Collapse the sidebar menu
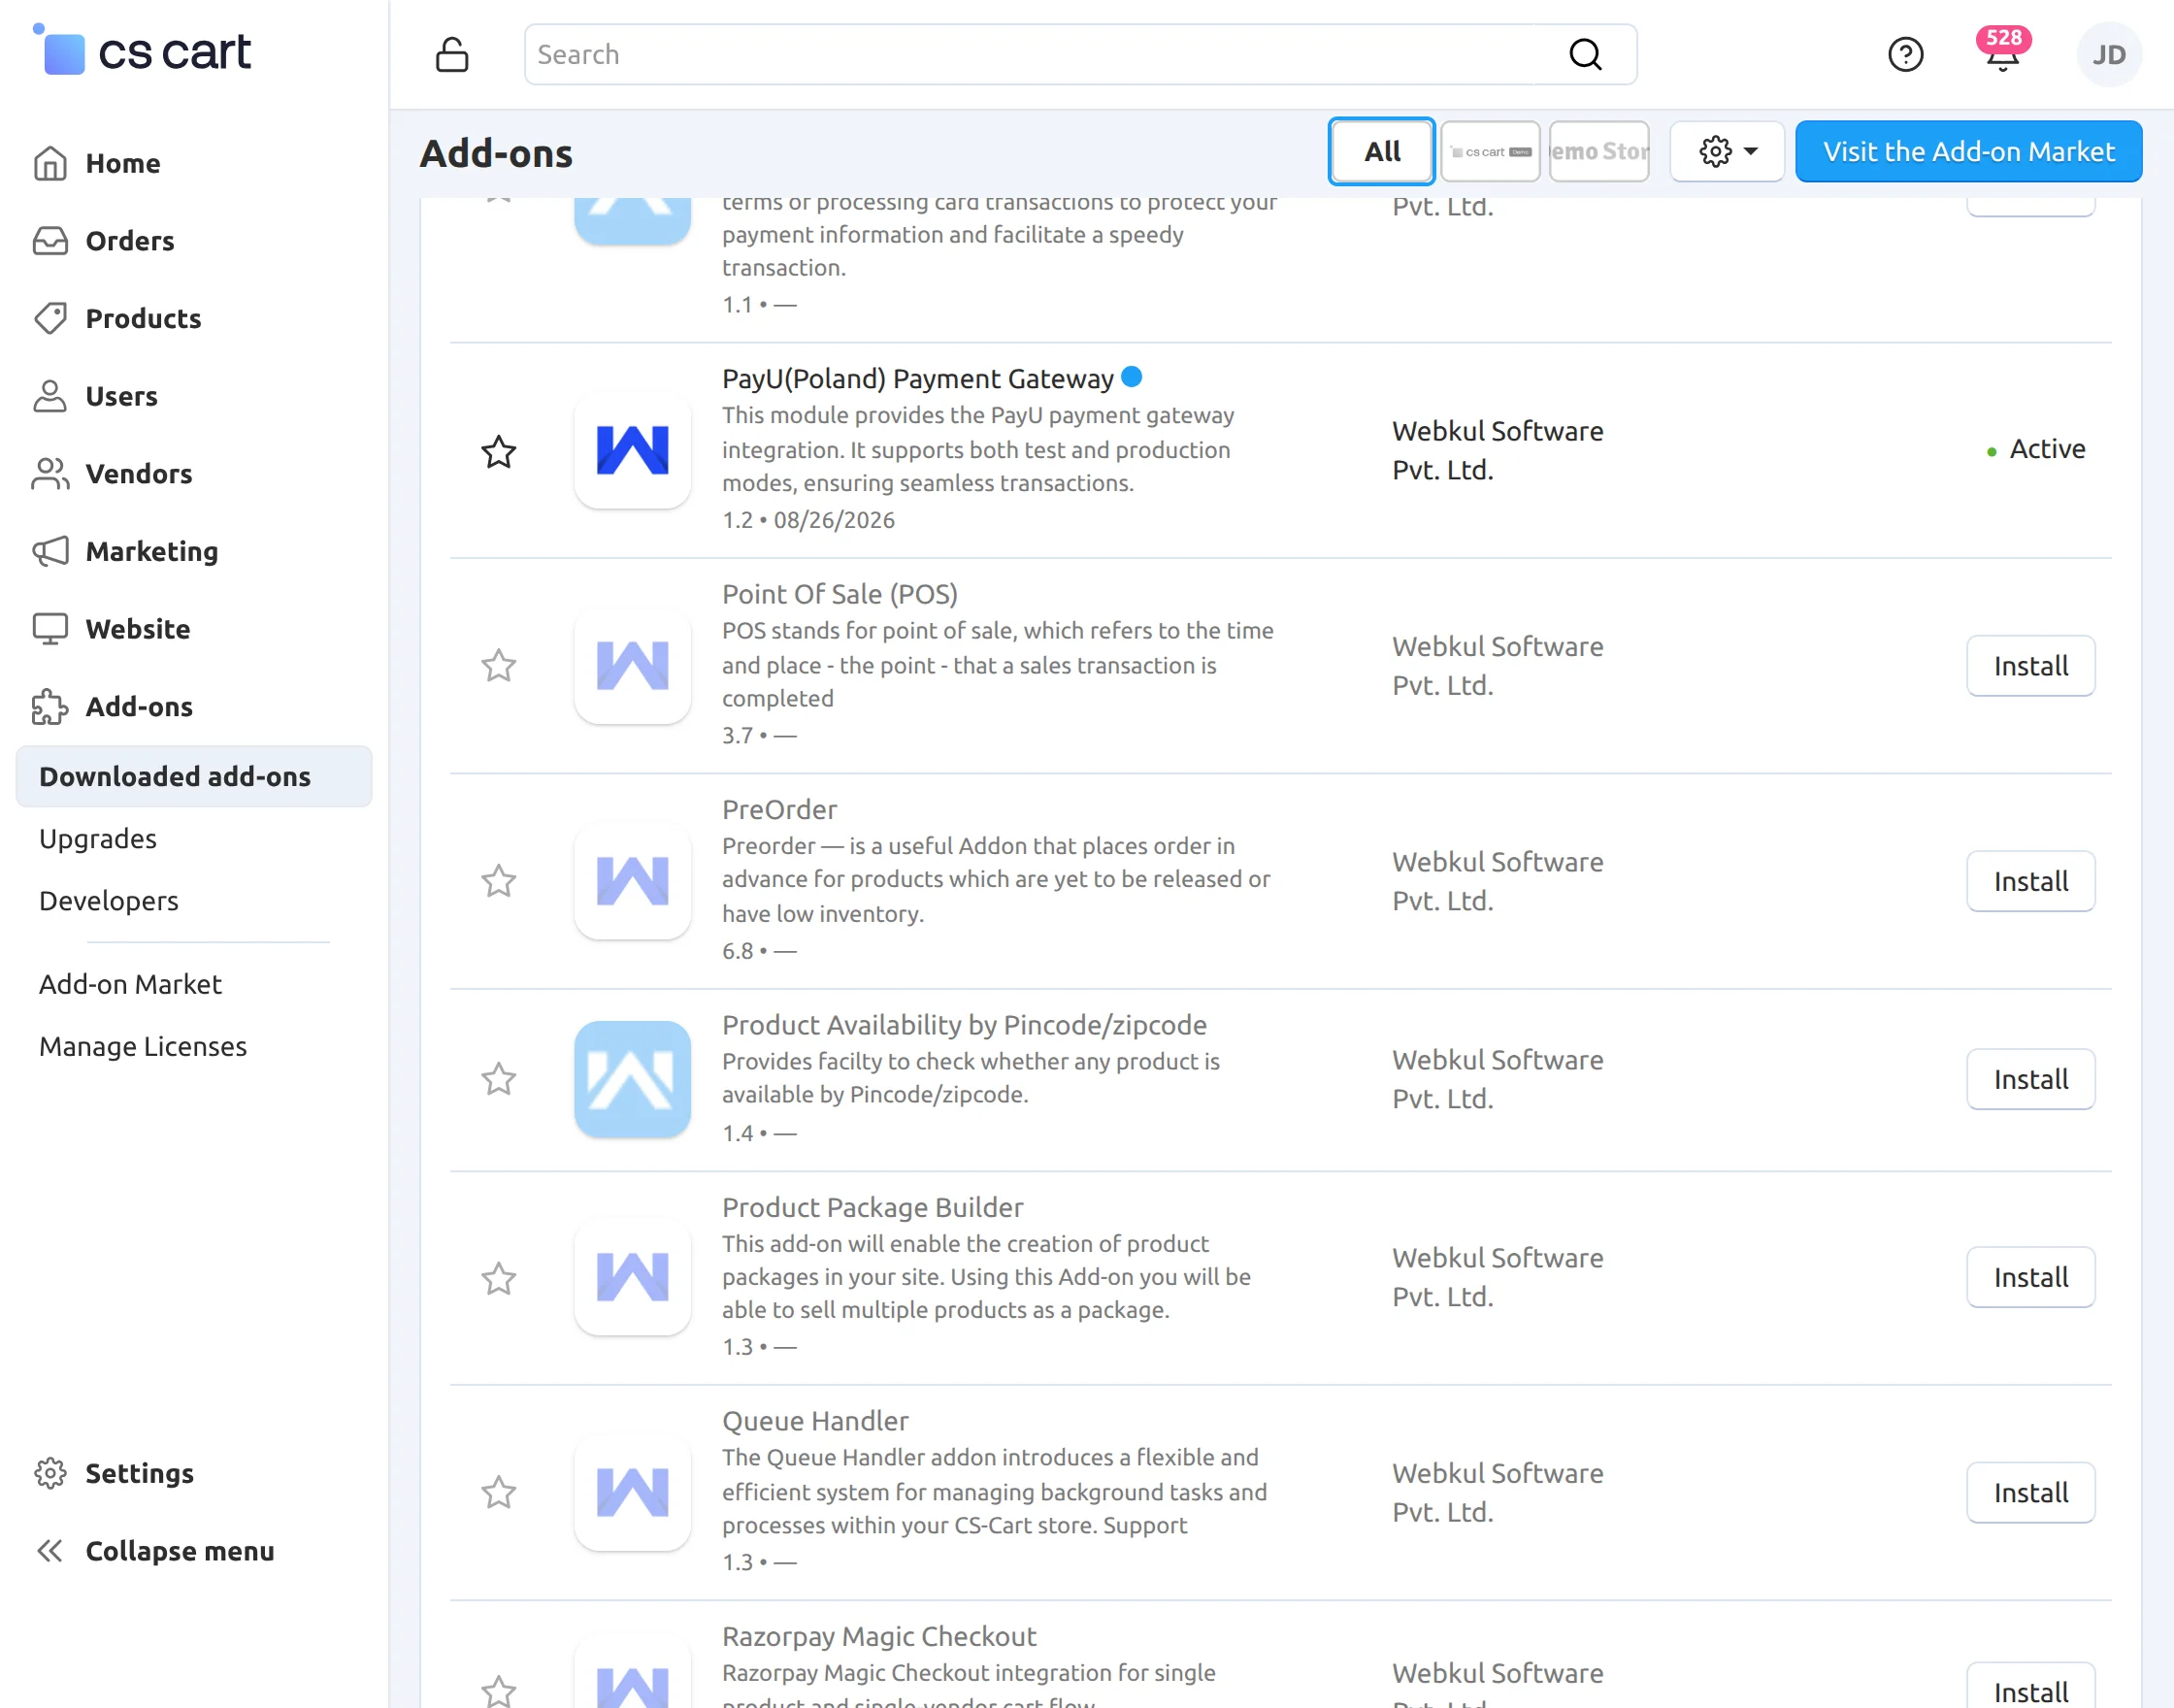Image resolution: width=2174 pixels, height=1708 pixels. [155, 1551]
